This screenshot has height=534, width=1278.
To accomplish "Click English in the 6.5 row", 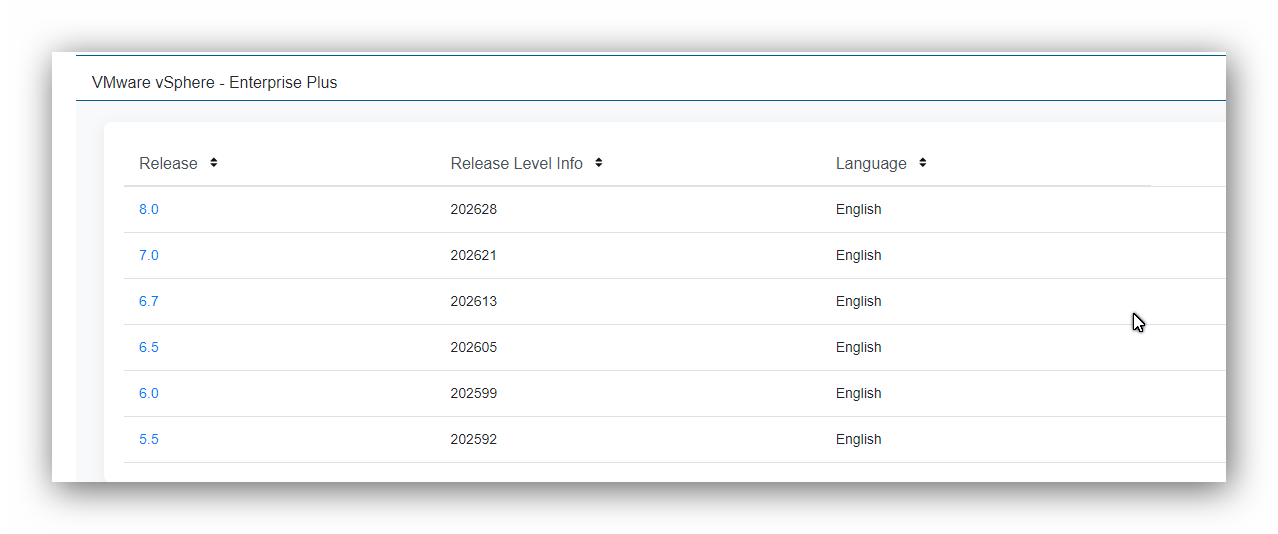I will tap(859, 348).
